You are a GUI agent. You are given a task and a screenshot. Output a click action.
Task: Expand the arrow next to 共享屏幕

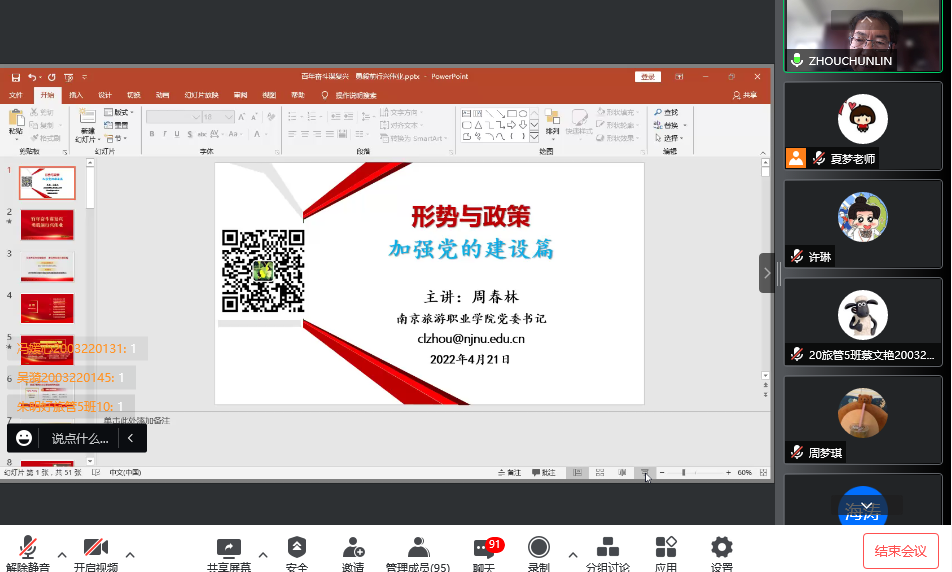[x=263, y=554]
